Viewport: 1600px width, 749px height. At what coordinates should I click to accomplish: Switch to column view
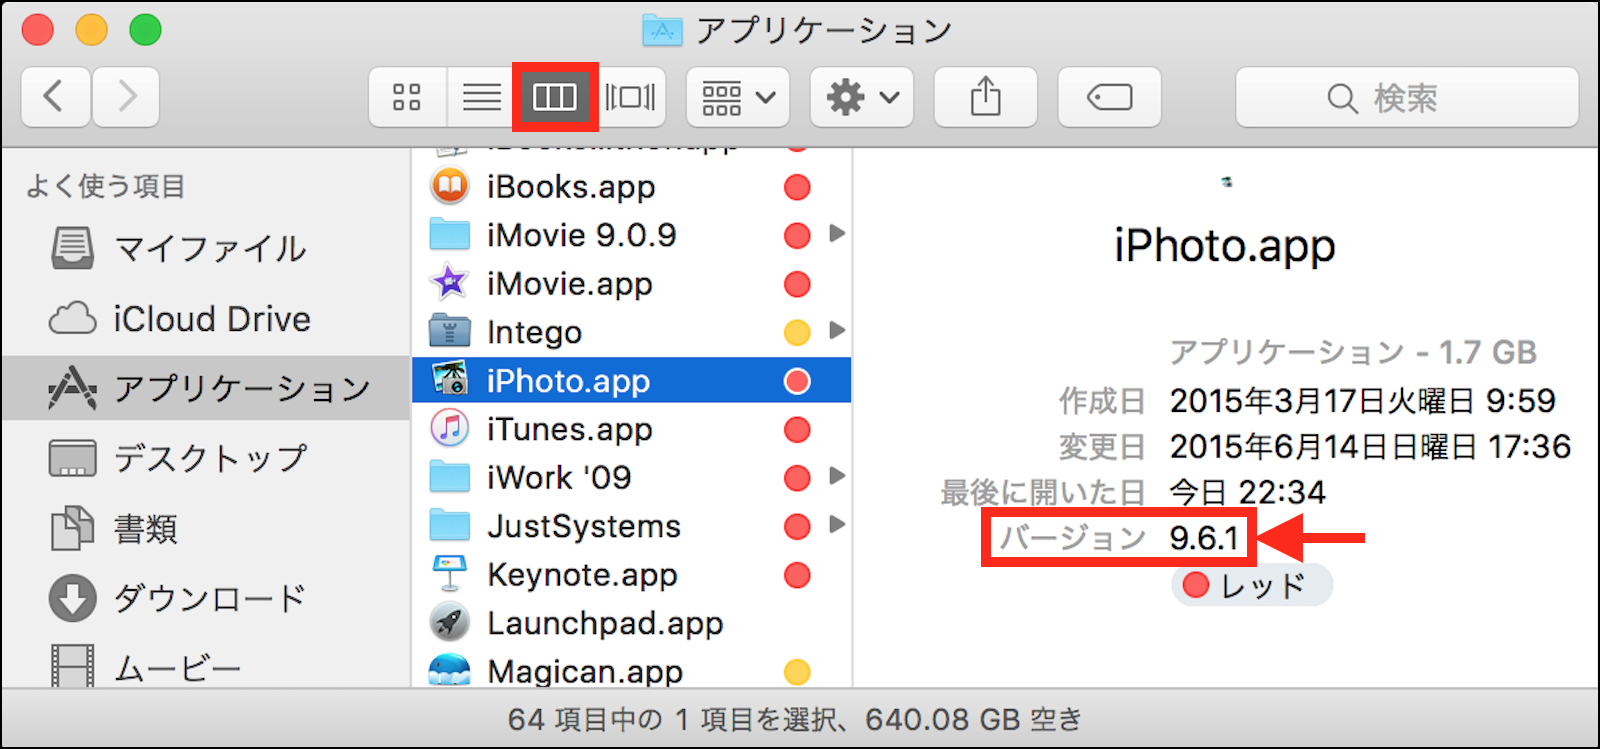tap(555, 97)
